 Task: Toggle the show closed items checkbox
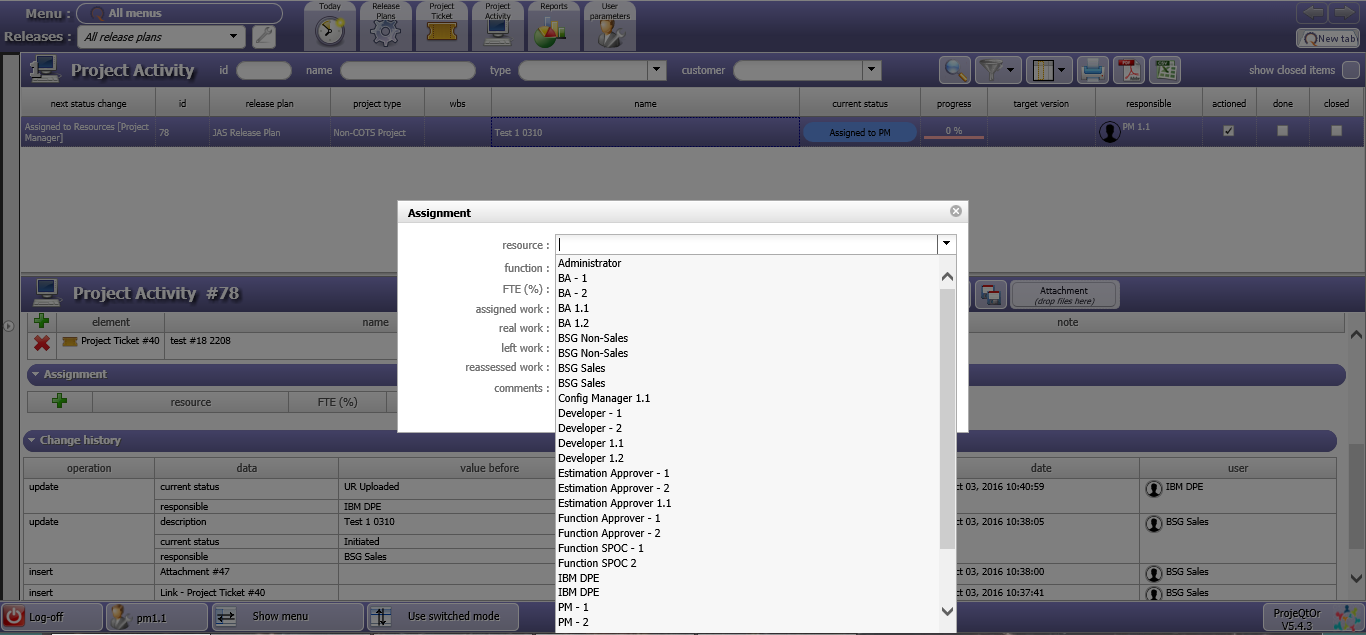1350,70
